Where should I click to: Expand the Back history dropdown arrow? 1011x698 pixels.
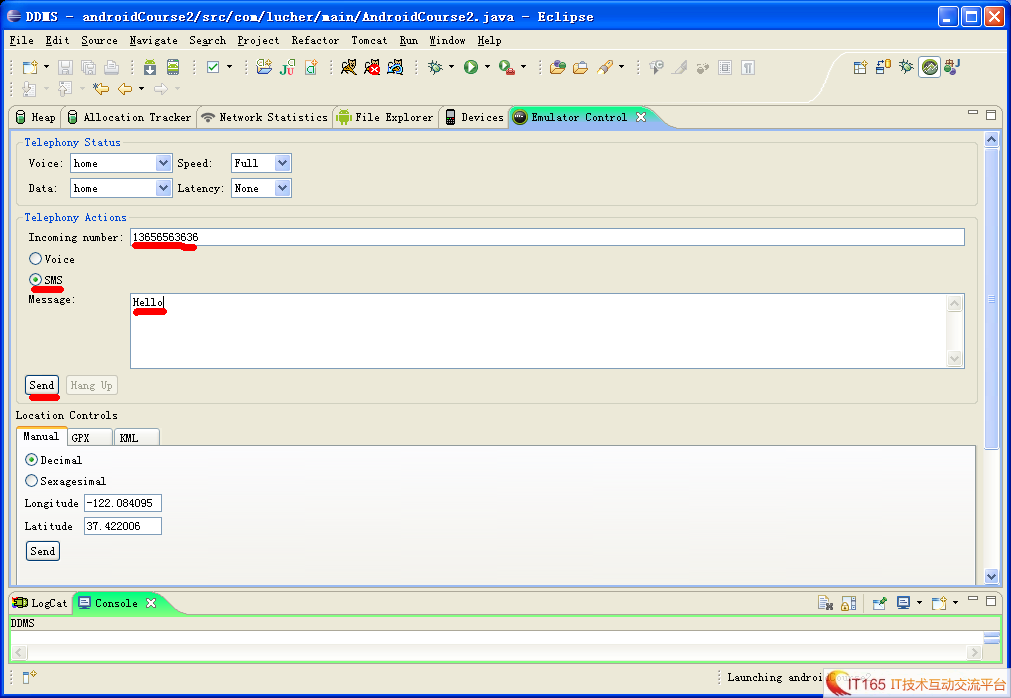[x=142, y=89]
